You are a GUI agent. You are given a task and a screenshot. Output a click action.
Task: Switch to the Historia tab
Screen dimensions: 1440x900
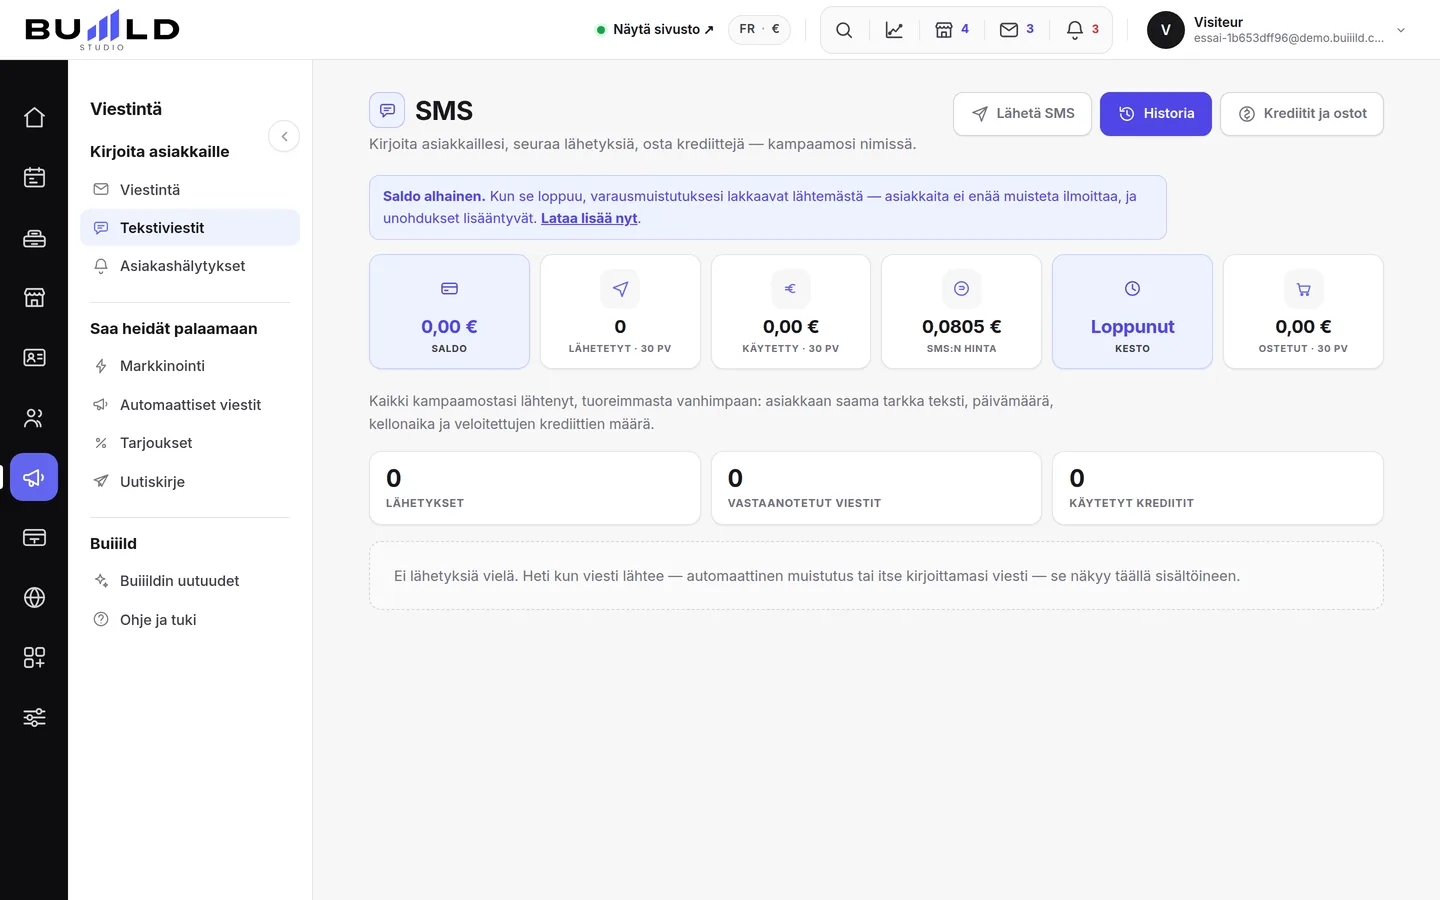coord(1156,114)
